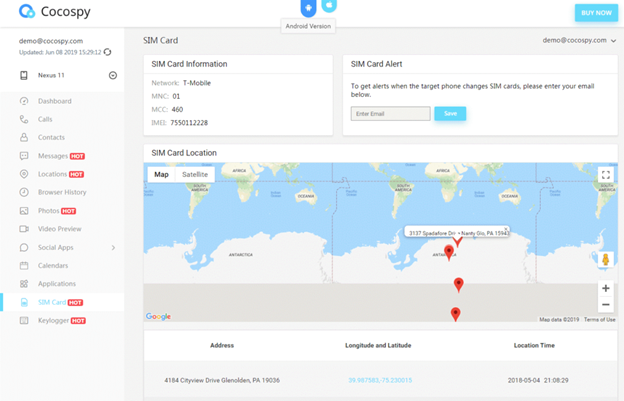Open the Keylogger section
The image size is (624, 401).
pyautogui.click(x=53, y=321)
